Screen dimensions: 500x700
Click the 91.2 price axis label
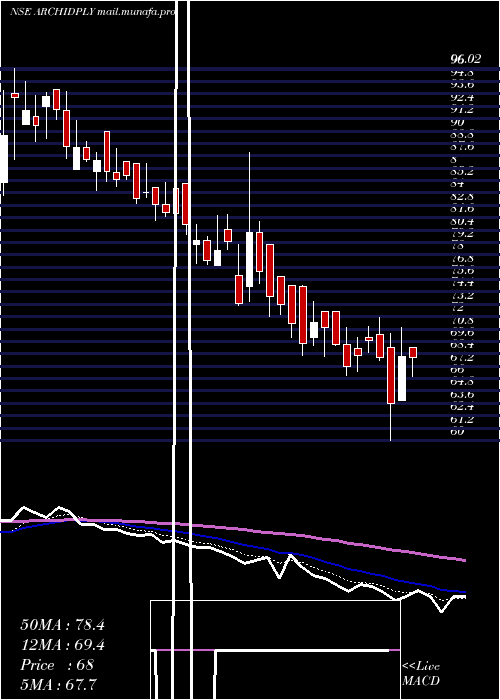[x=462, y=110]
